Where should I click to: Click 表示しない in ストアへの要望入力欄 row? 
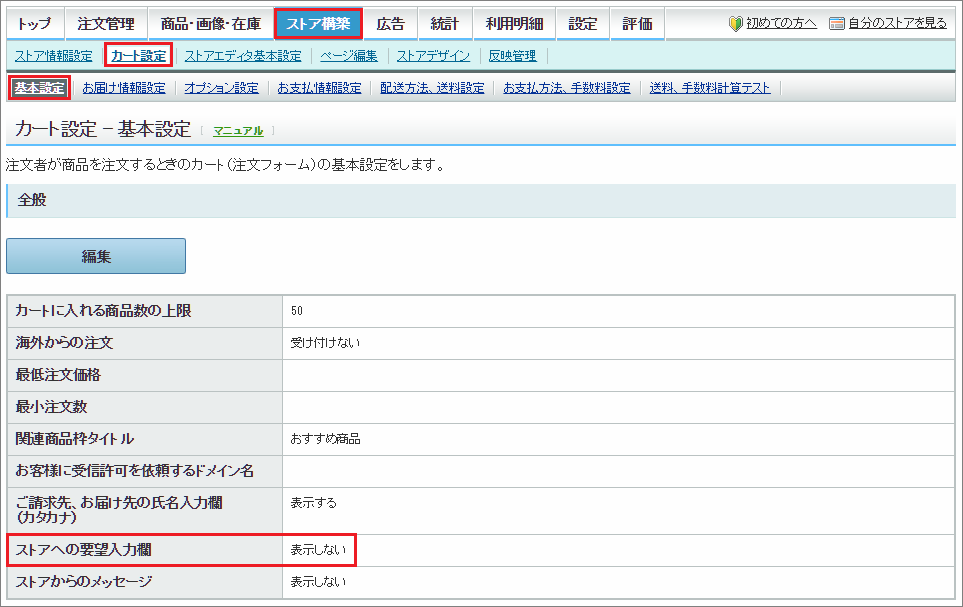click(x=318, y=550)
